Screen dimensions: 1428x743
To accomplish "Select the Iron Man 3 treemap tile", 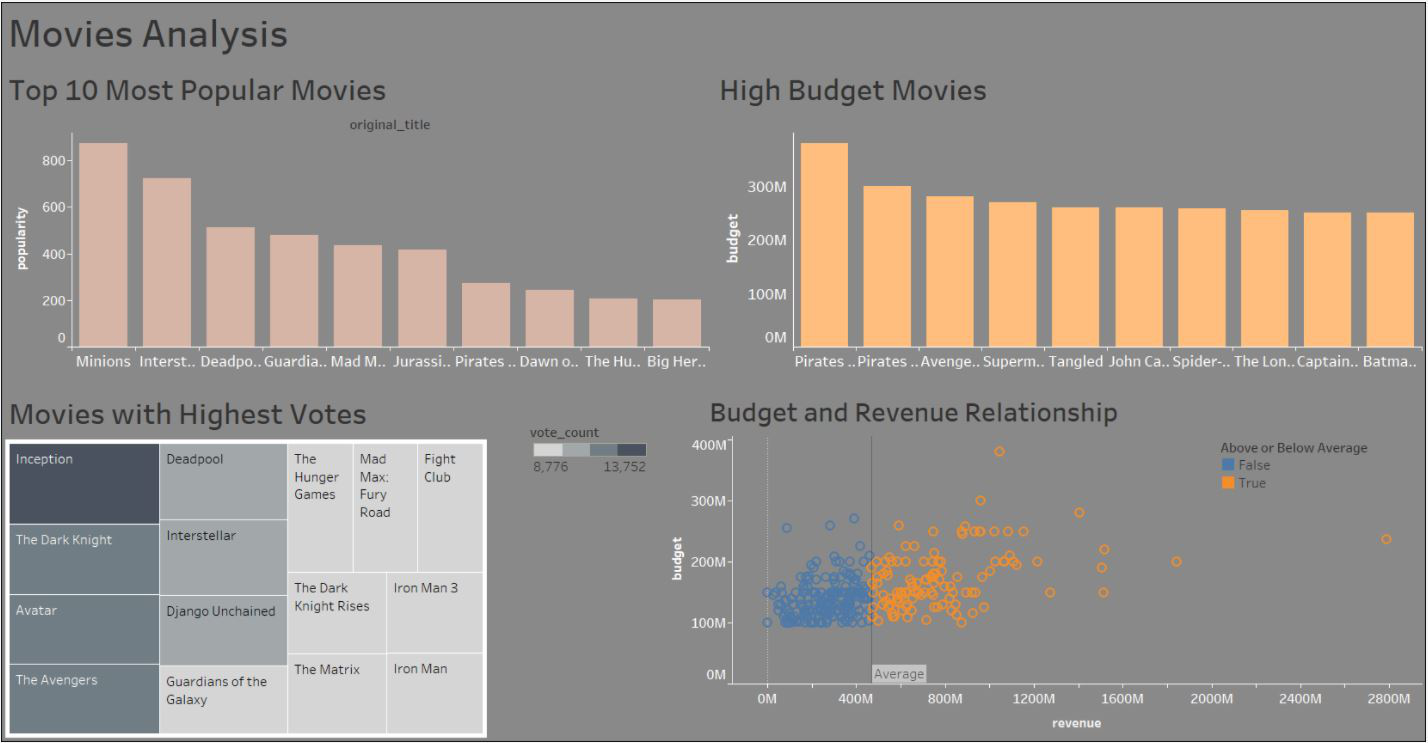I will tap(434, 612).
